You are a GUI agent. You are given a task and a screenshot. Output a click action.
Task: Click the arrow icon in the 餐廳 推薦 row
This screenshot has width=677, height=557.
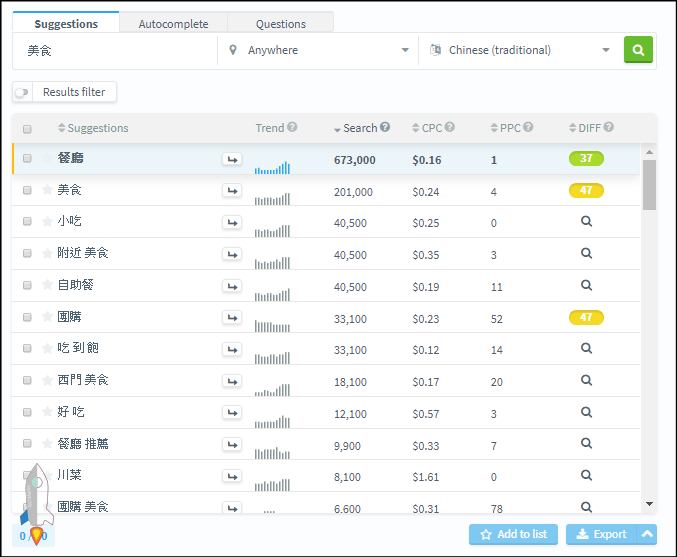pos(232,444)
